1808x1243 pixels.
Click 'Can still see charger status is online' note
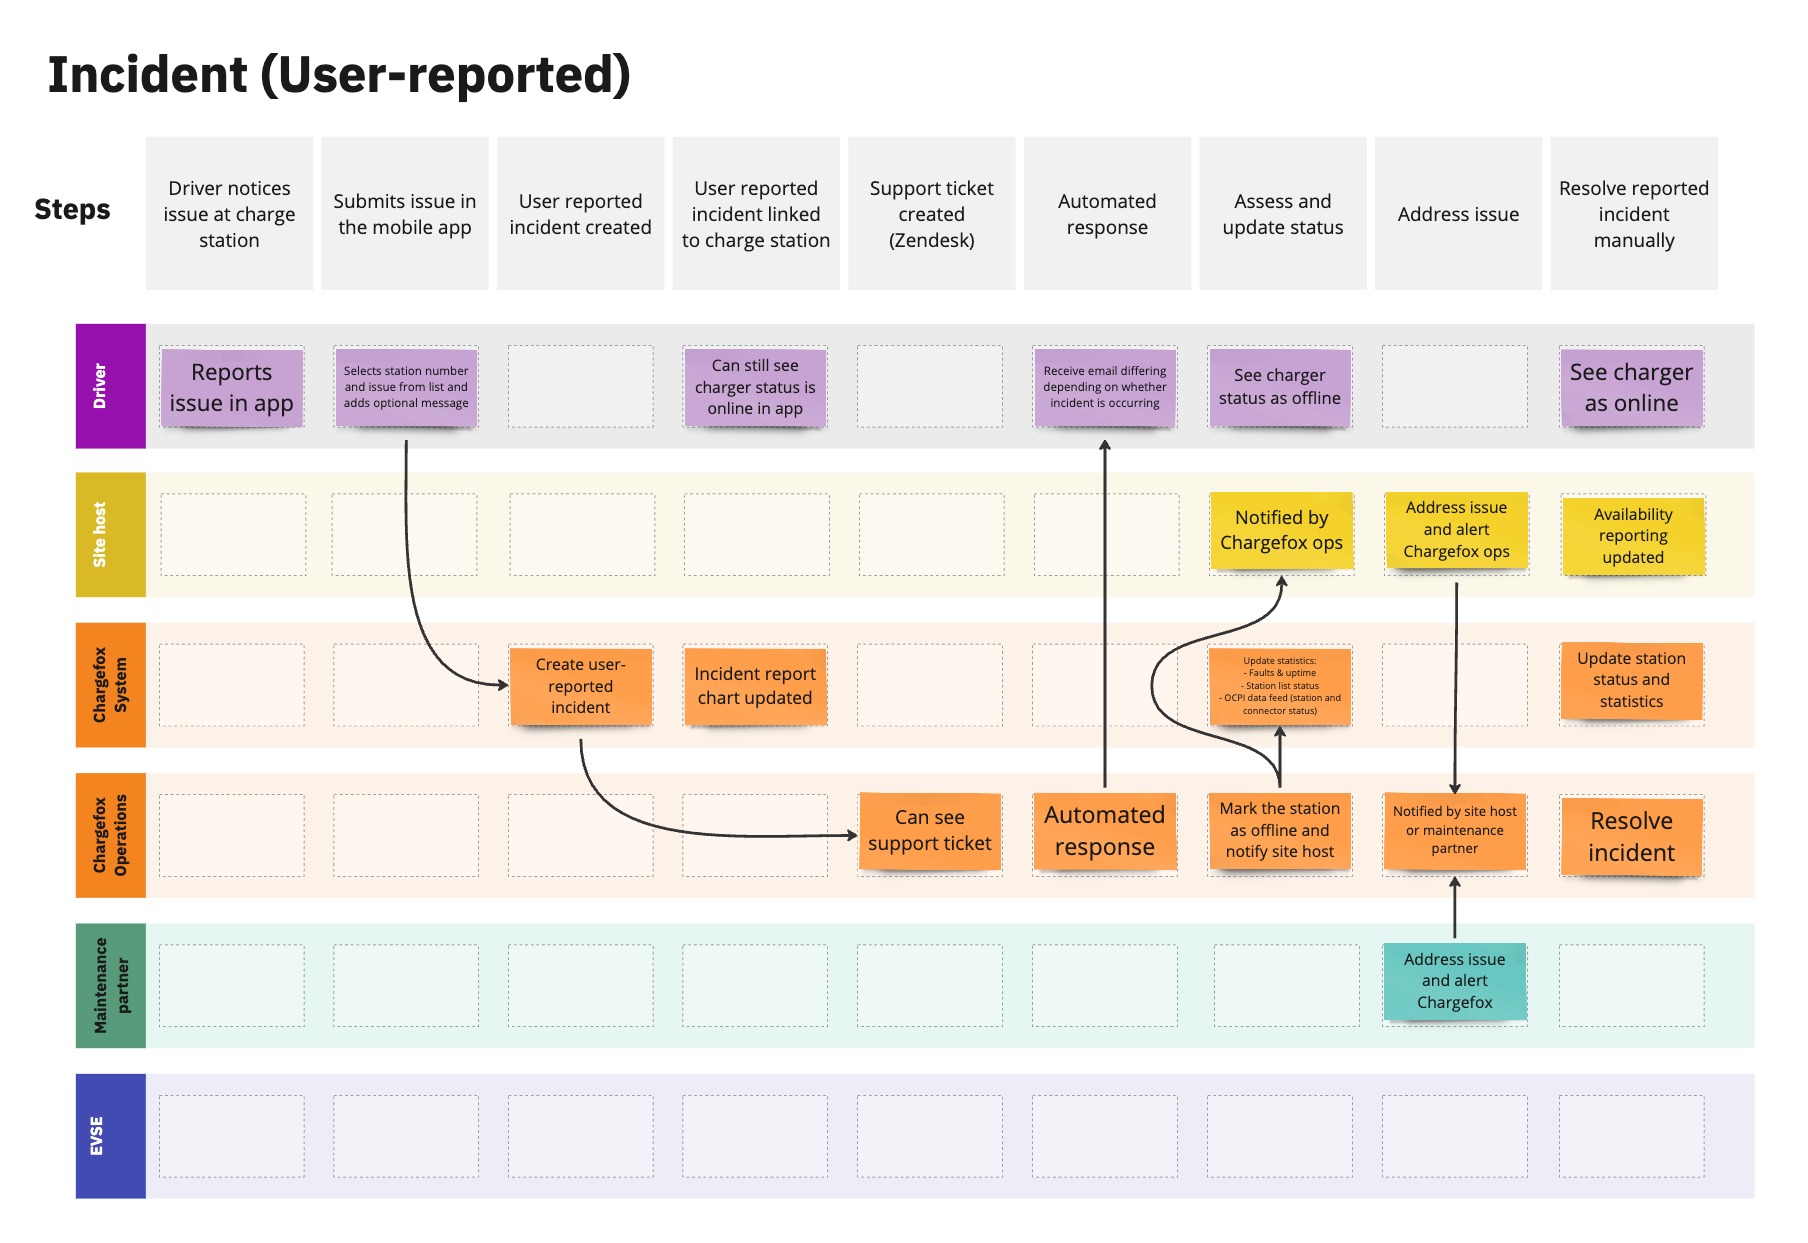(755, 388)
